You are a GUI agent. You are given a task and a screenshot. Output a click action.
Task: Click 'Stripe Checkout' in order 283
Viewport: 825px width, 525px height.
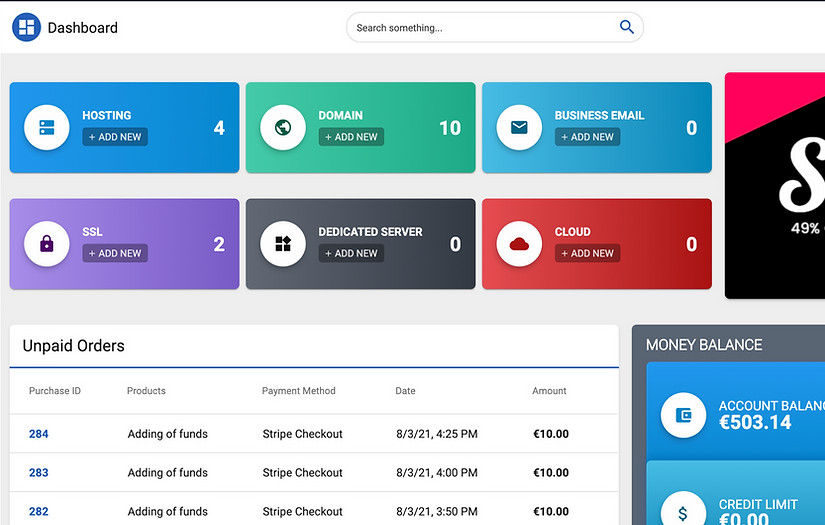pyautogui.click(x=303, y=472)
